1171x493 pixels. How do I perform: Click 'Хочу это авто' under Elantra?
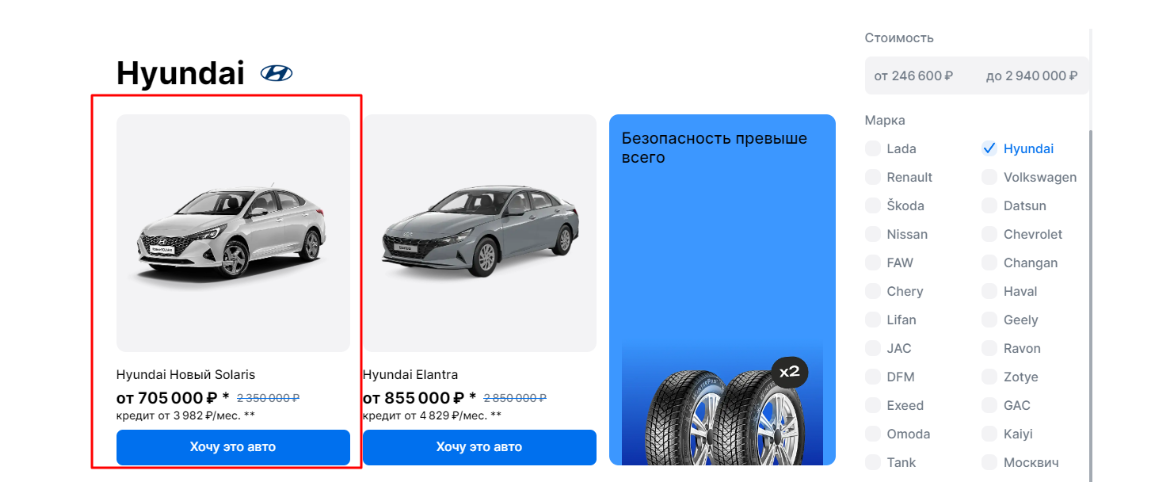click(x=479, y=447)
